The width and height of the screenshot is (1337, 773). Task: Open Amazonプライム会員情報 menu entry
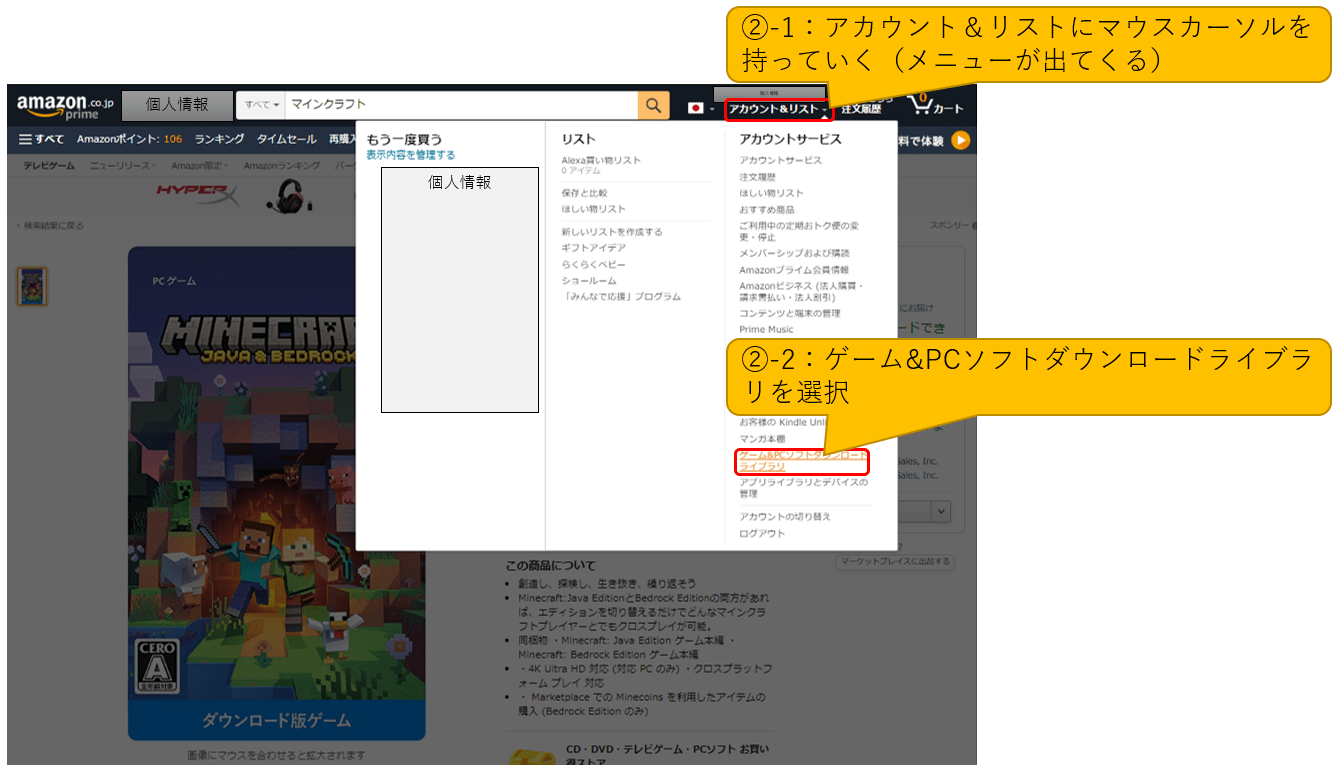tap(794, 270)
